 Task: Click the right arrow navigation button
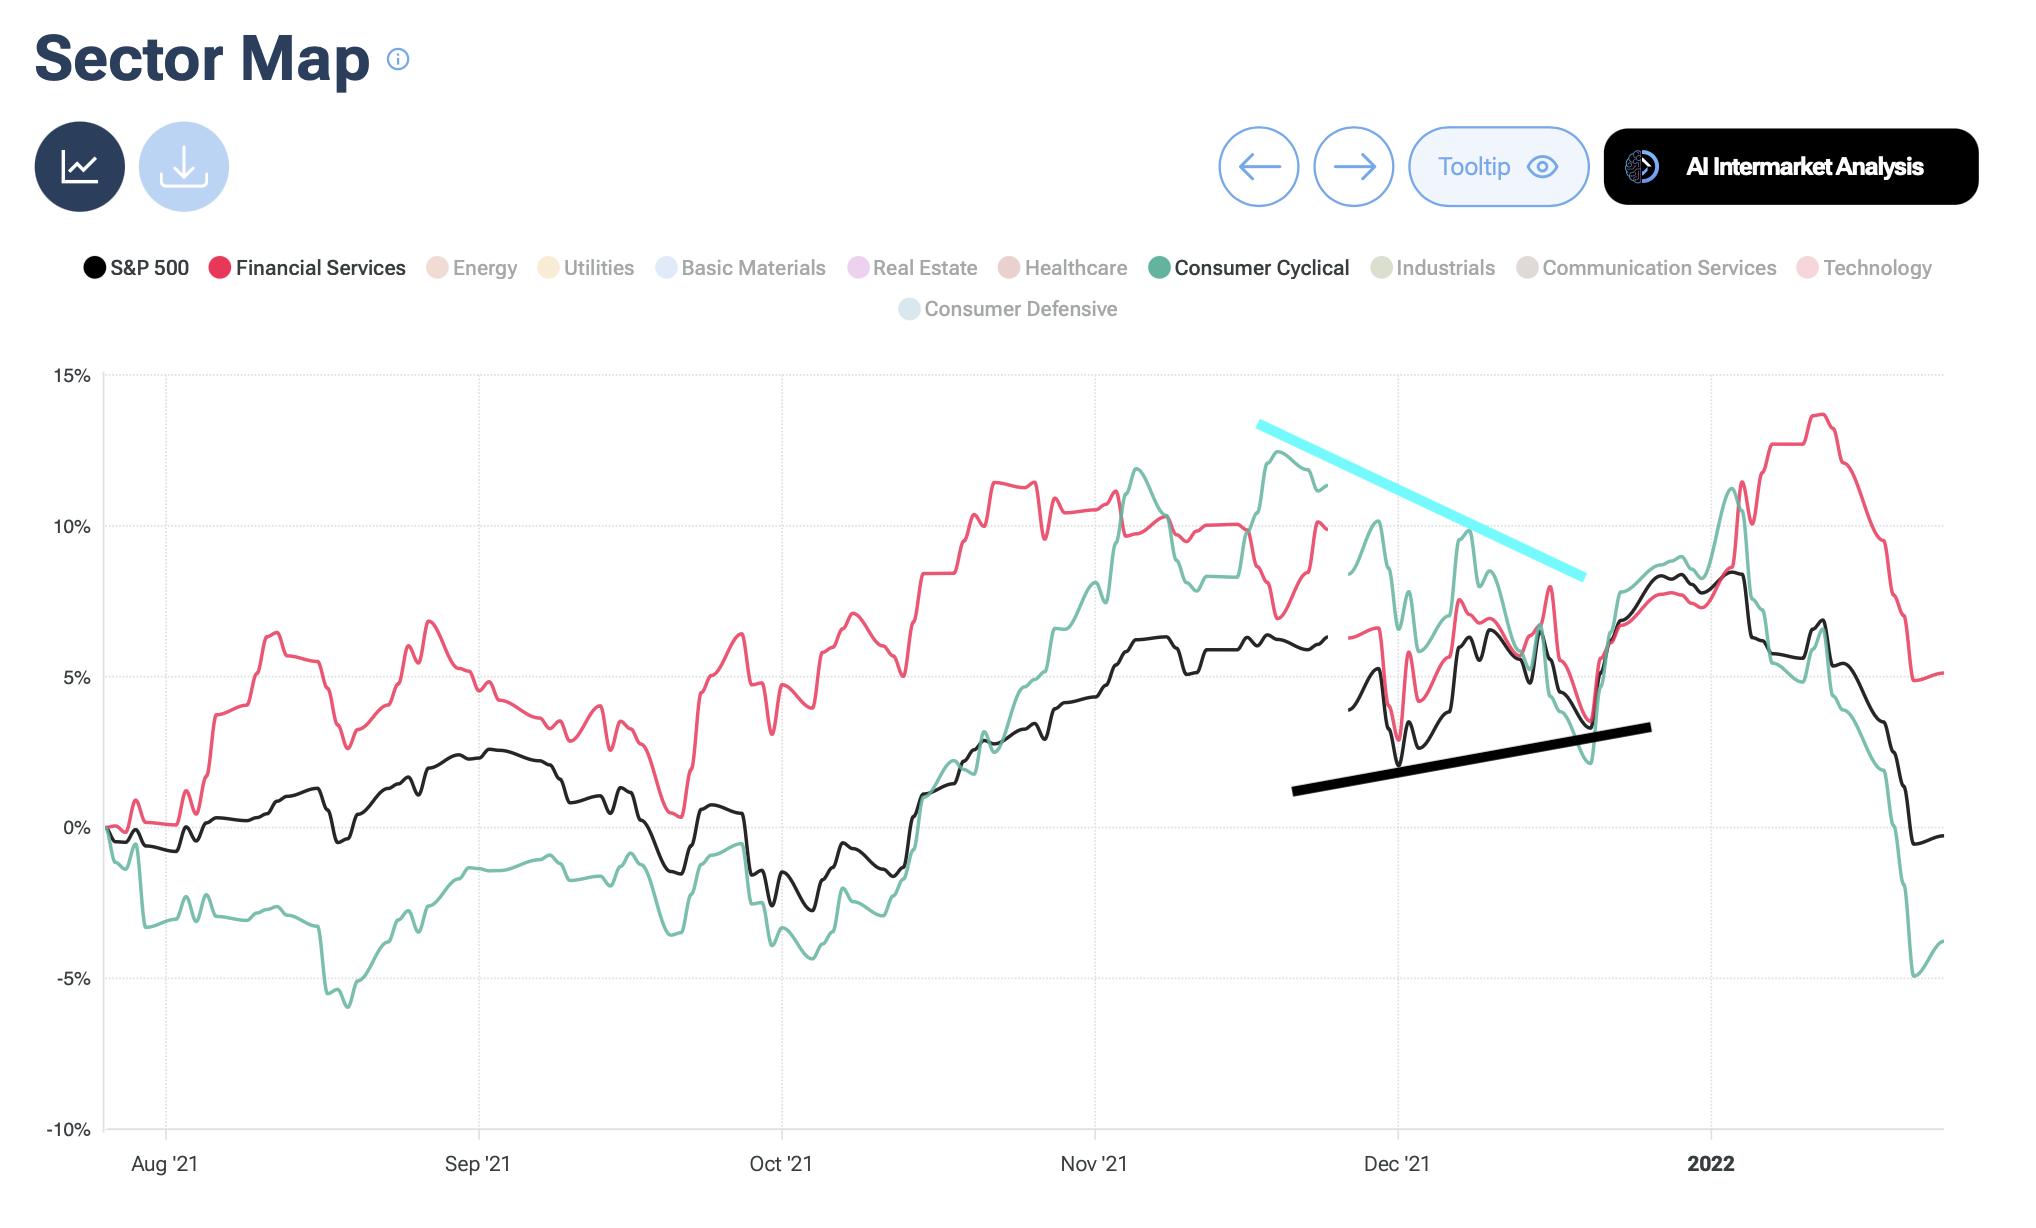point(1353,167)
